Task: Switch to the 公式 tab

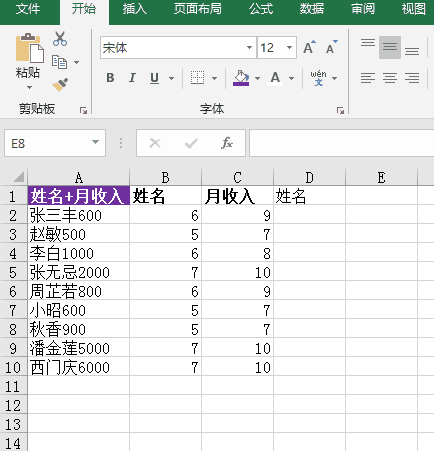Action: click(x=261, y=9)
